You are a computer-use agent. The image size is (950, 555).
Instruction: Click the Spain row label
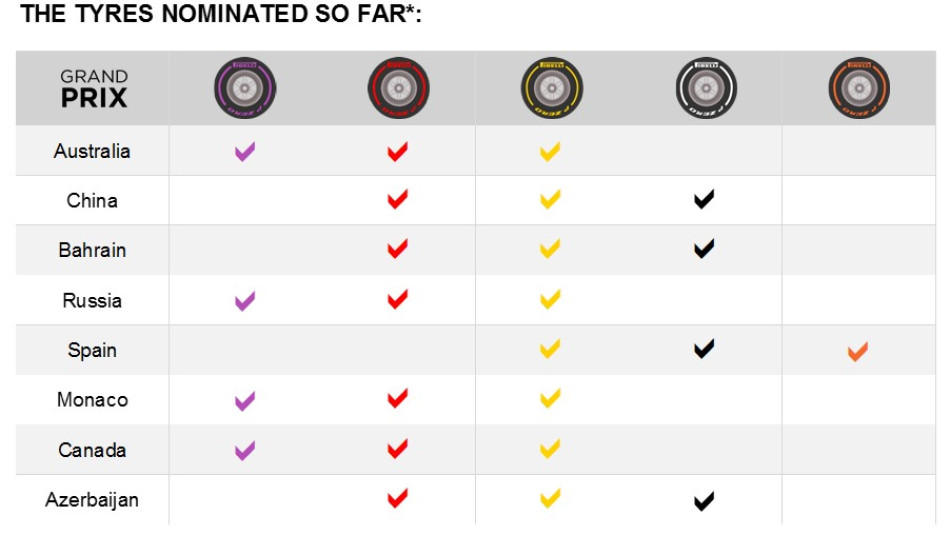(x=92, y=351)
